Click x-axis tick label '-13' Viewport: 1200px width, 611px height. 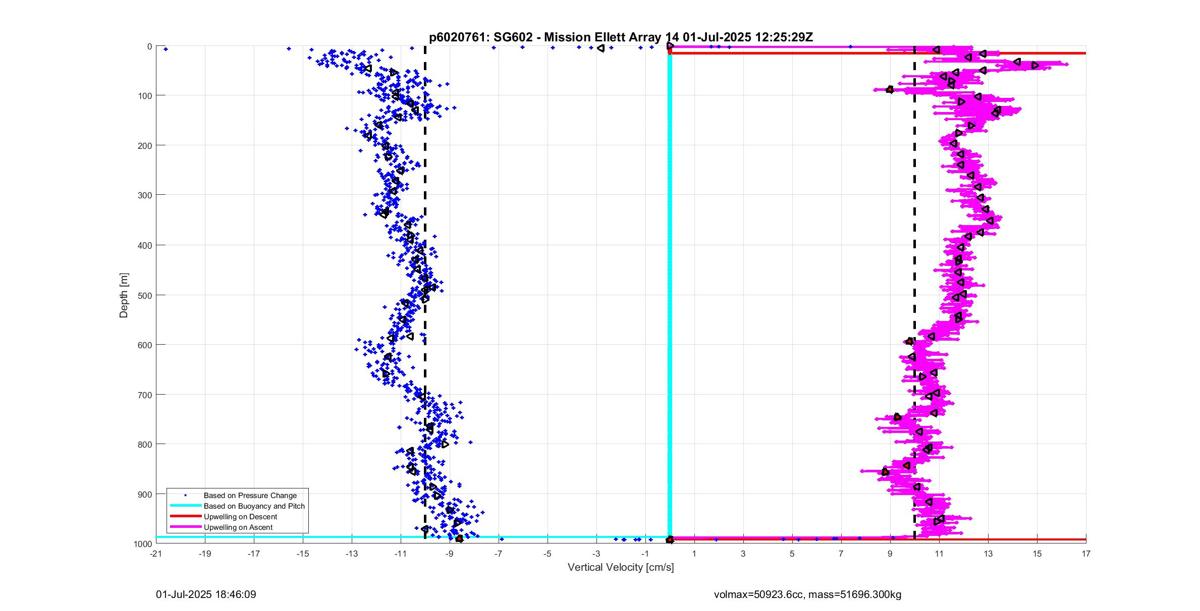point(352,553)
